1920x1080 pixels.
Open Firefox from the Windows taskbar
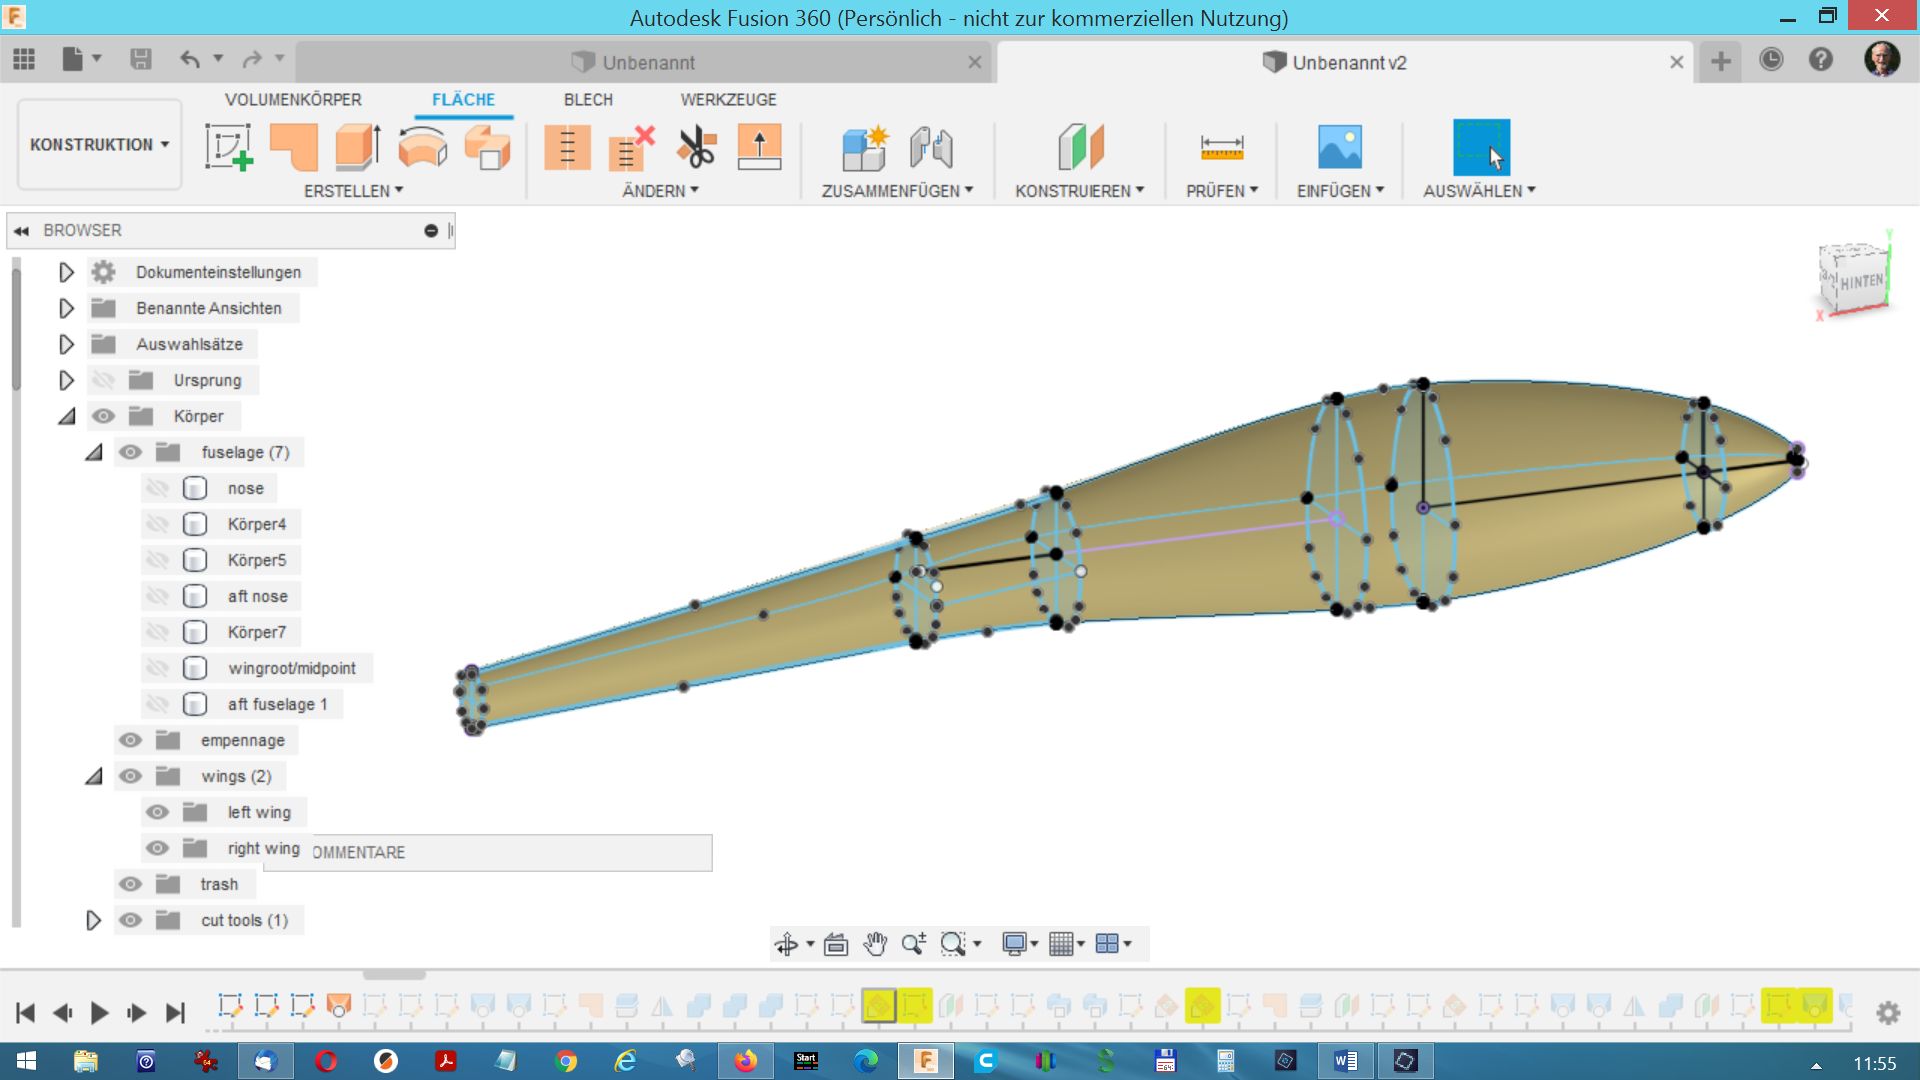(x=746, y=1061)
